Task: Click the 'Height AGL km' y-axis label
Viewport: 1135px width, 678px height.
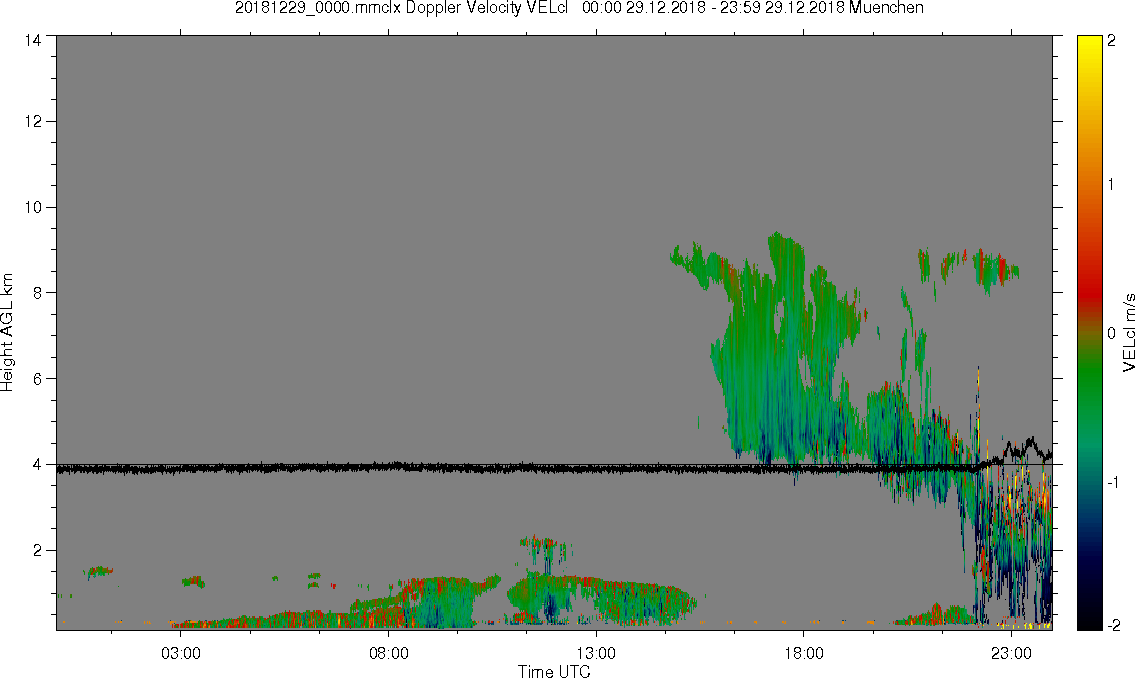Action: coord(7,332)
